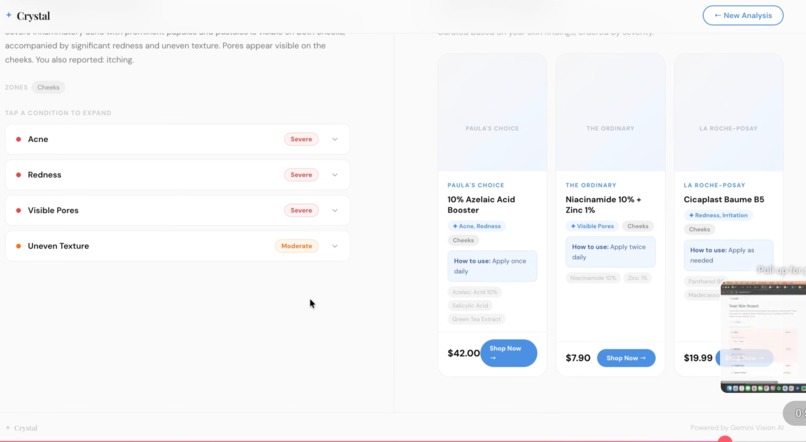Click the Severe badge on Redness
The width and height of the screenshot is (806, 442).
(x=301, y=175)
